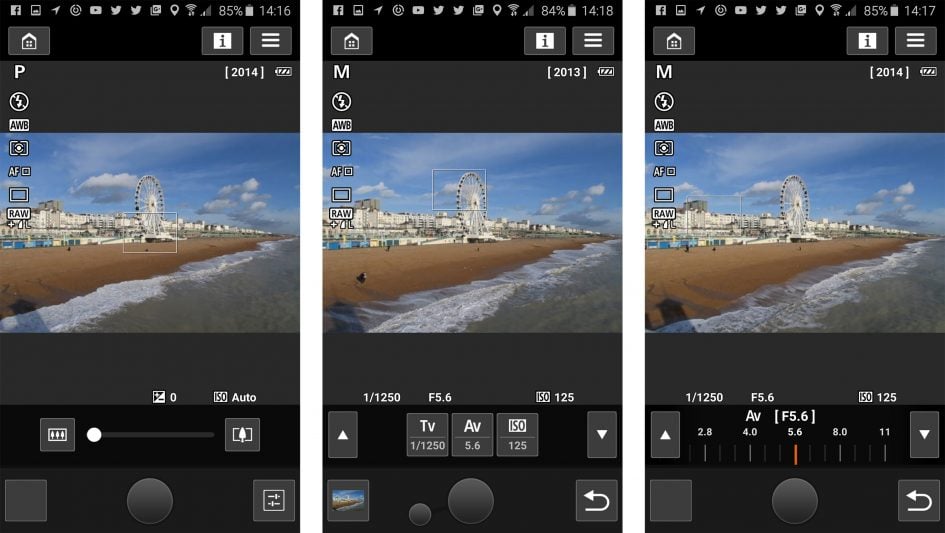Select the Tv 1/1250 shutter speed tile
945x533 pixels.
427,435
